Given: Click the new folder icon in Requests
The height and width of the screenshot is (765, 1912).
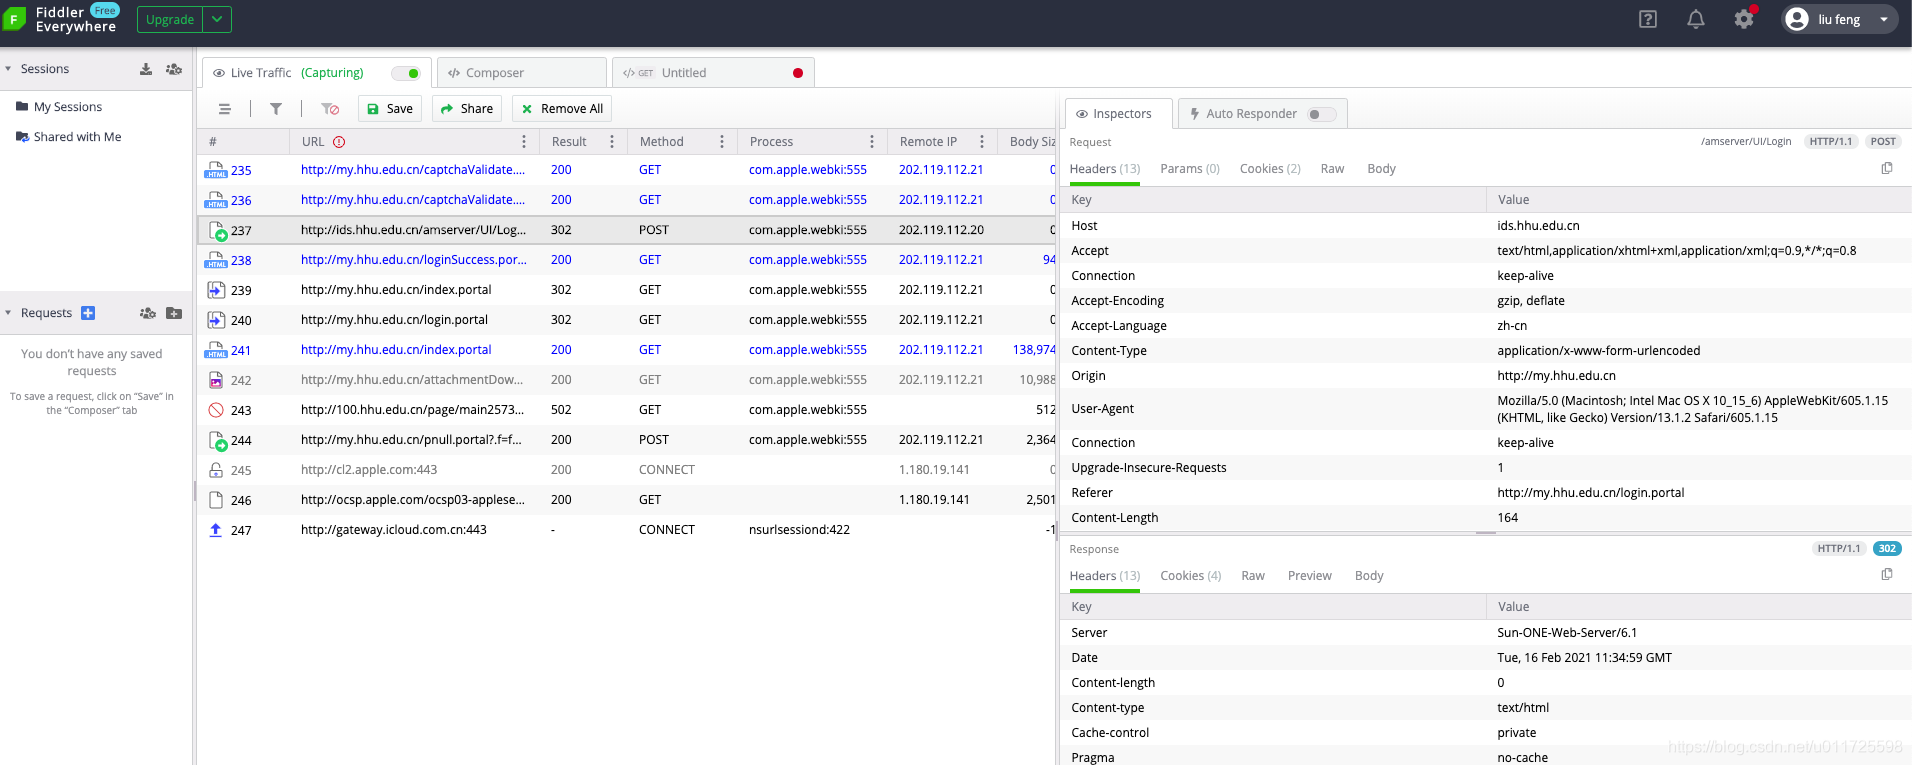Looking at the screenshot, I should 174,313.
